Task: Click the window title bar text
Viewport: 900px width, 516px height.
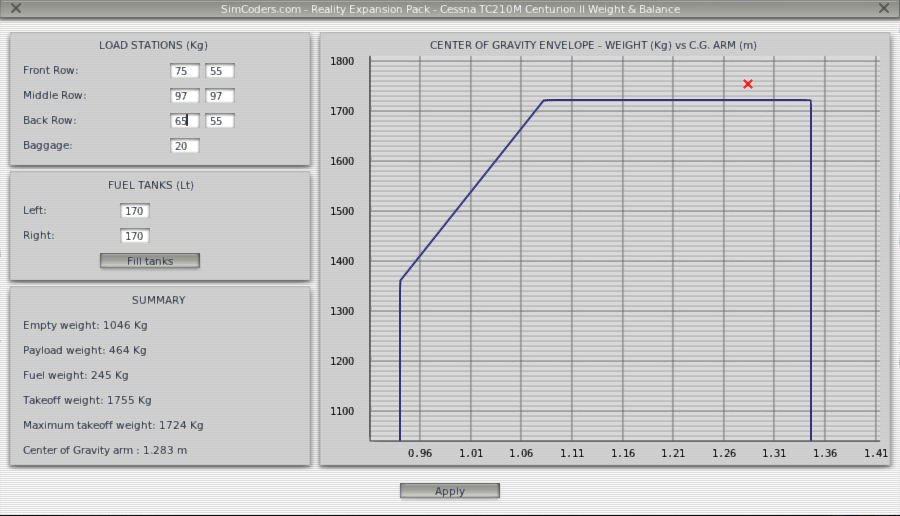Action: [x=450, y=9]
